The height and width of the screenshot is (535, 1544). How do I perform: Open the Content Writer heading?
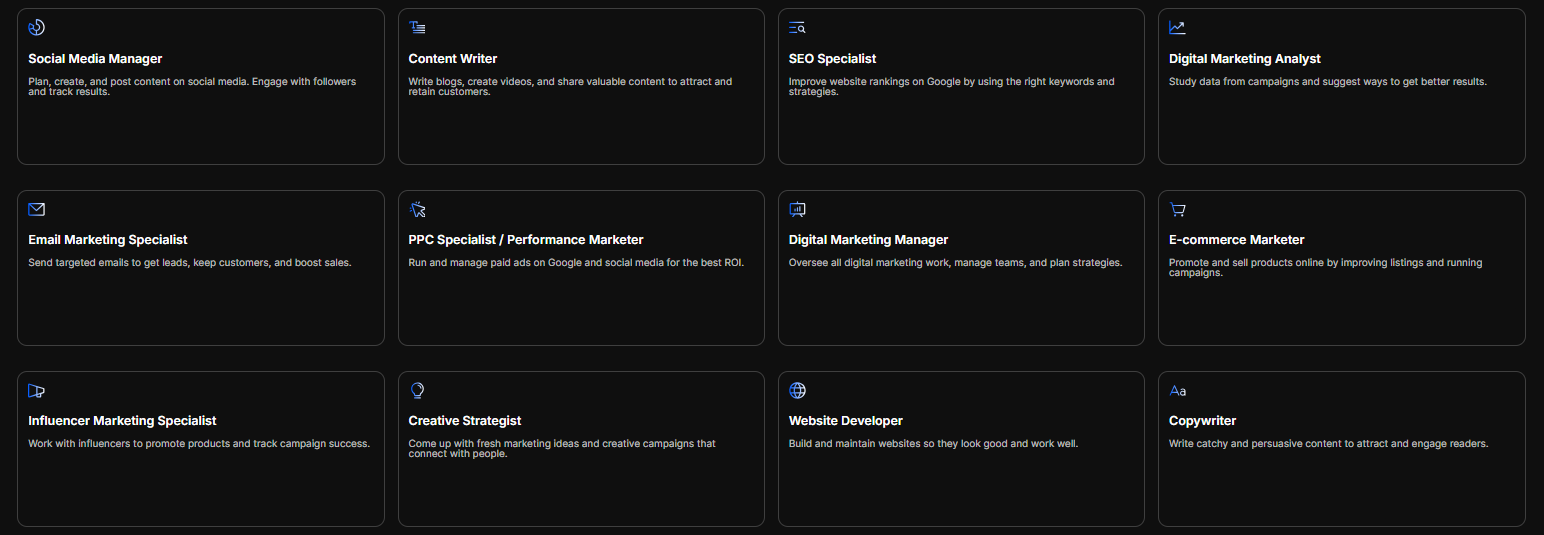point(453,59)
